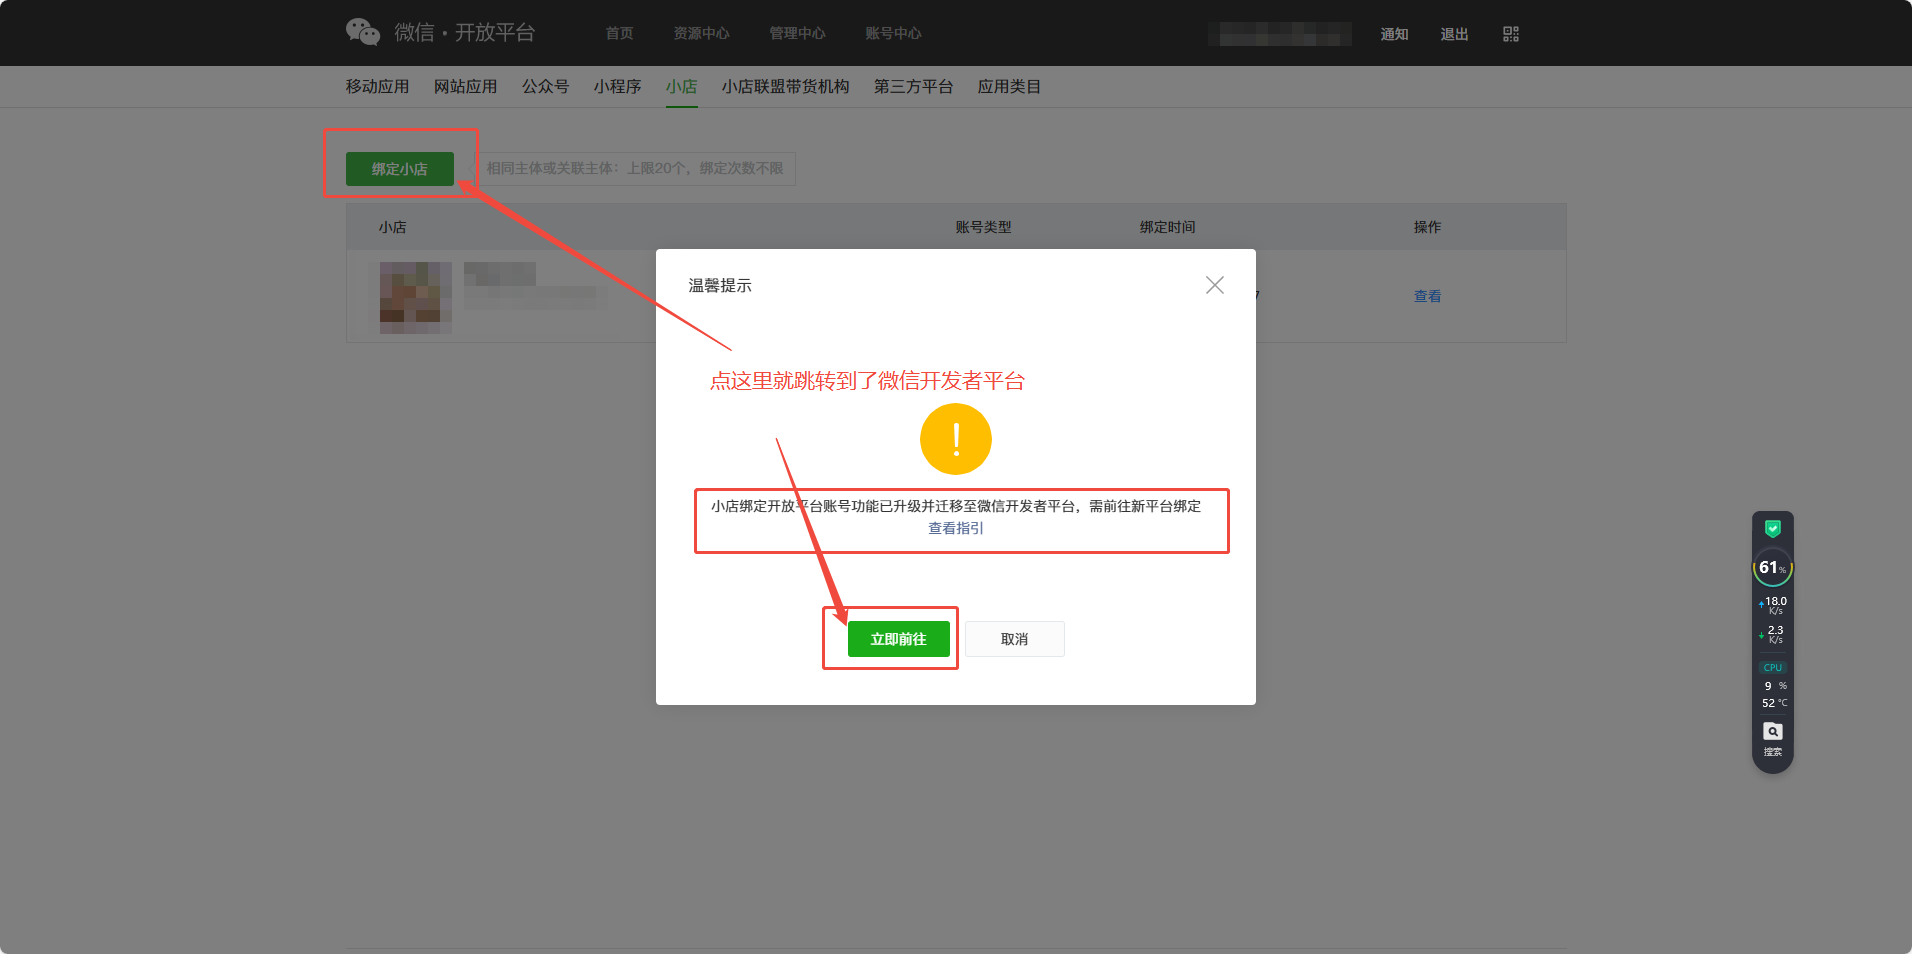Click the blurred account name in header
This screenshot has height=954, width=1912.
[x=1280, y=34]
